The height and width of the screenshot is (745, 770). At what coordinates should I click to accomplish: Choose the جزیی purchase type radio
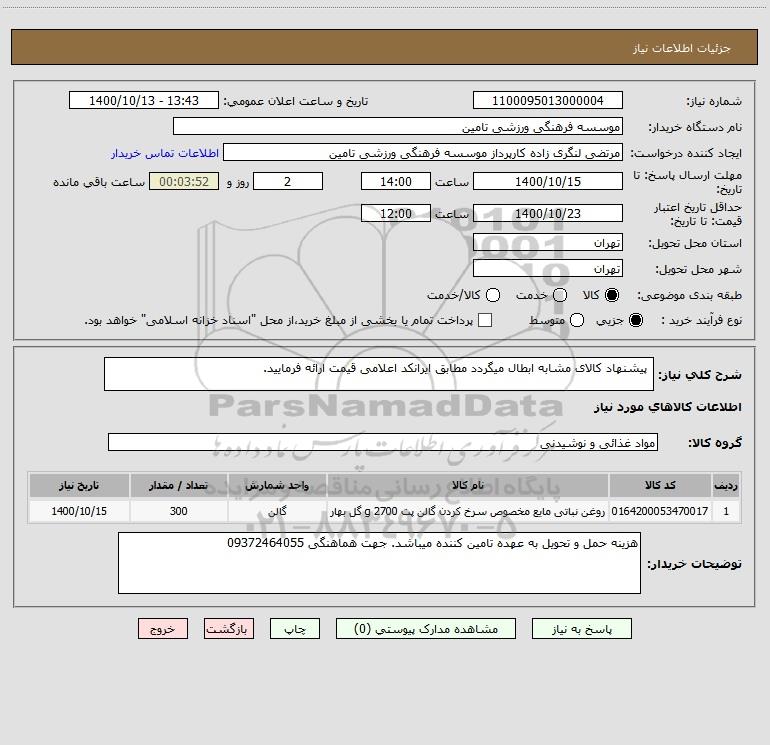tap(636, 320)
